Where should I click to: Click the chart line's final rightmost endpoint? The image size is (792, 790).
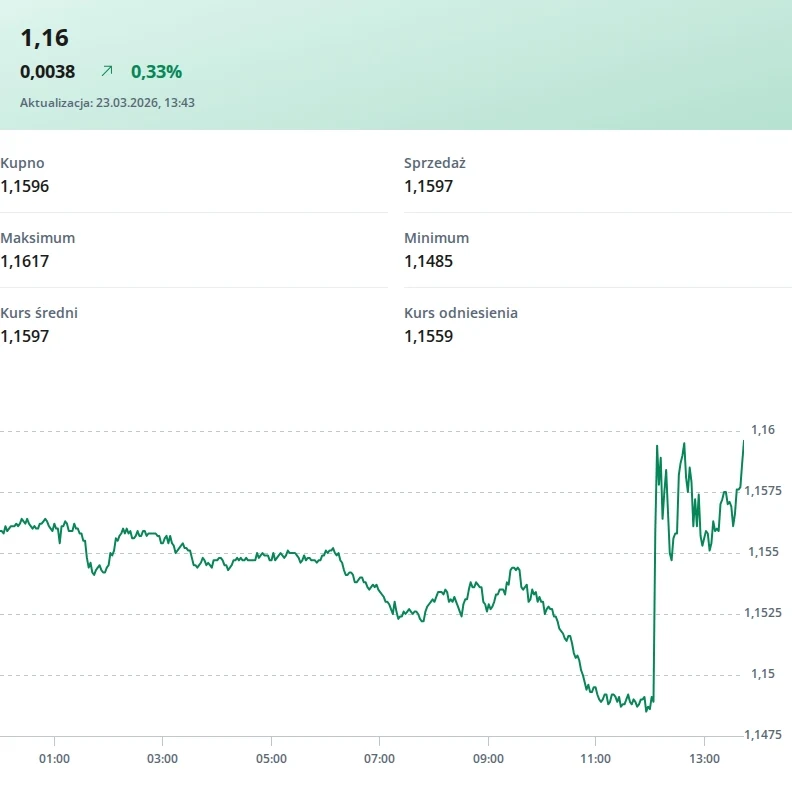coord(743,441)
